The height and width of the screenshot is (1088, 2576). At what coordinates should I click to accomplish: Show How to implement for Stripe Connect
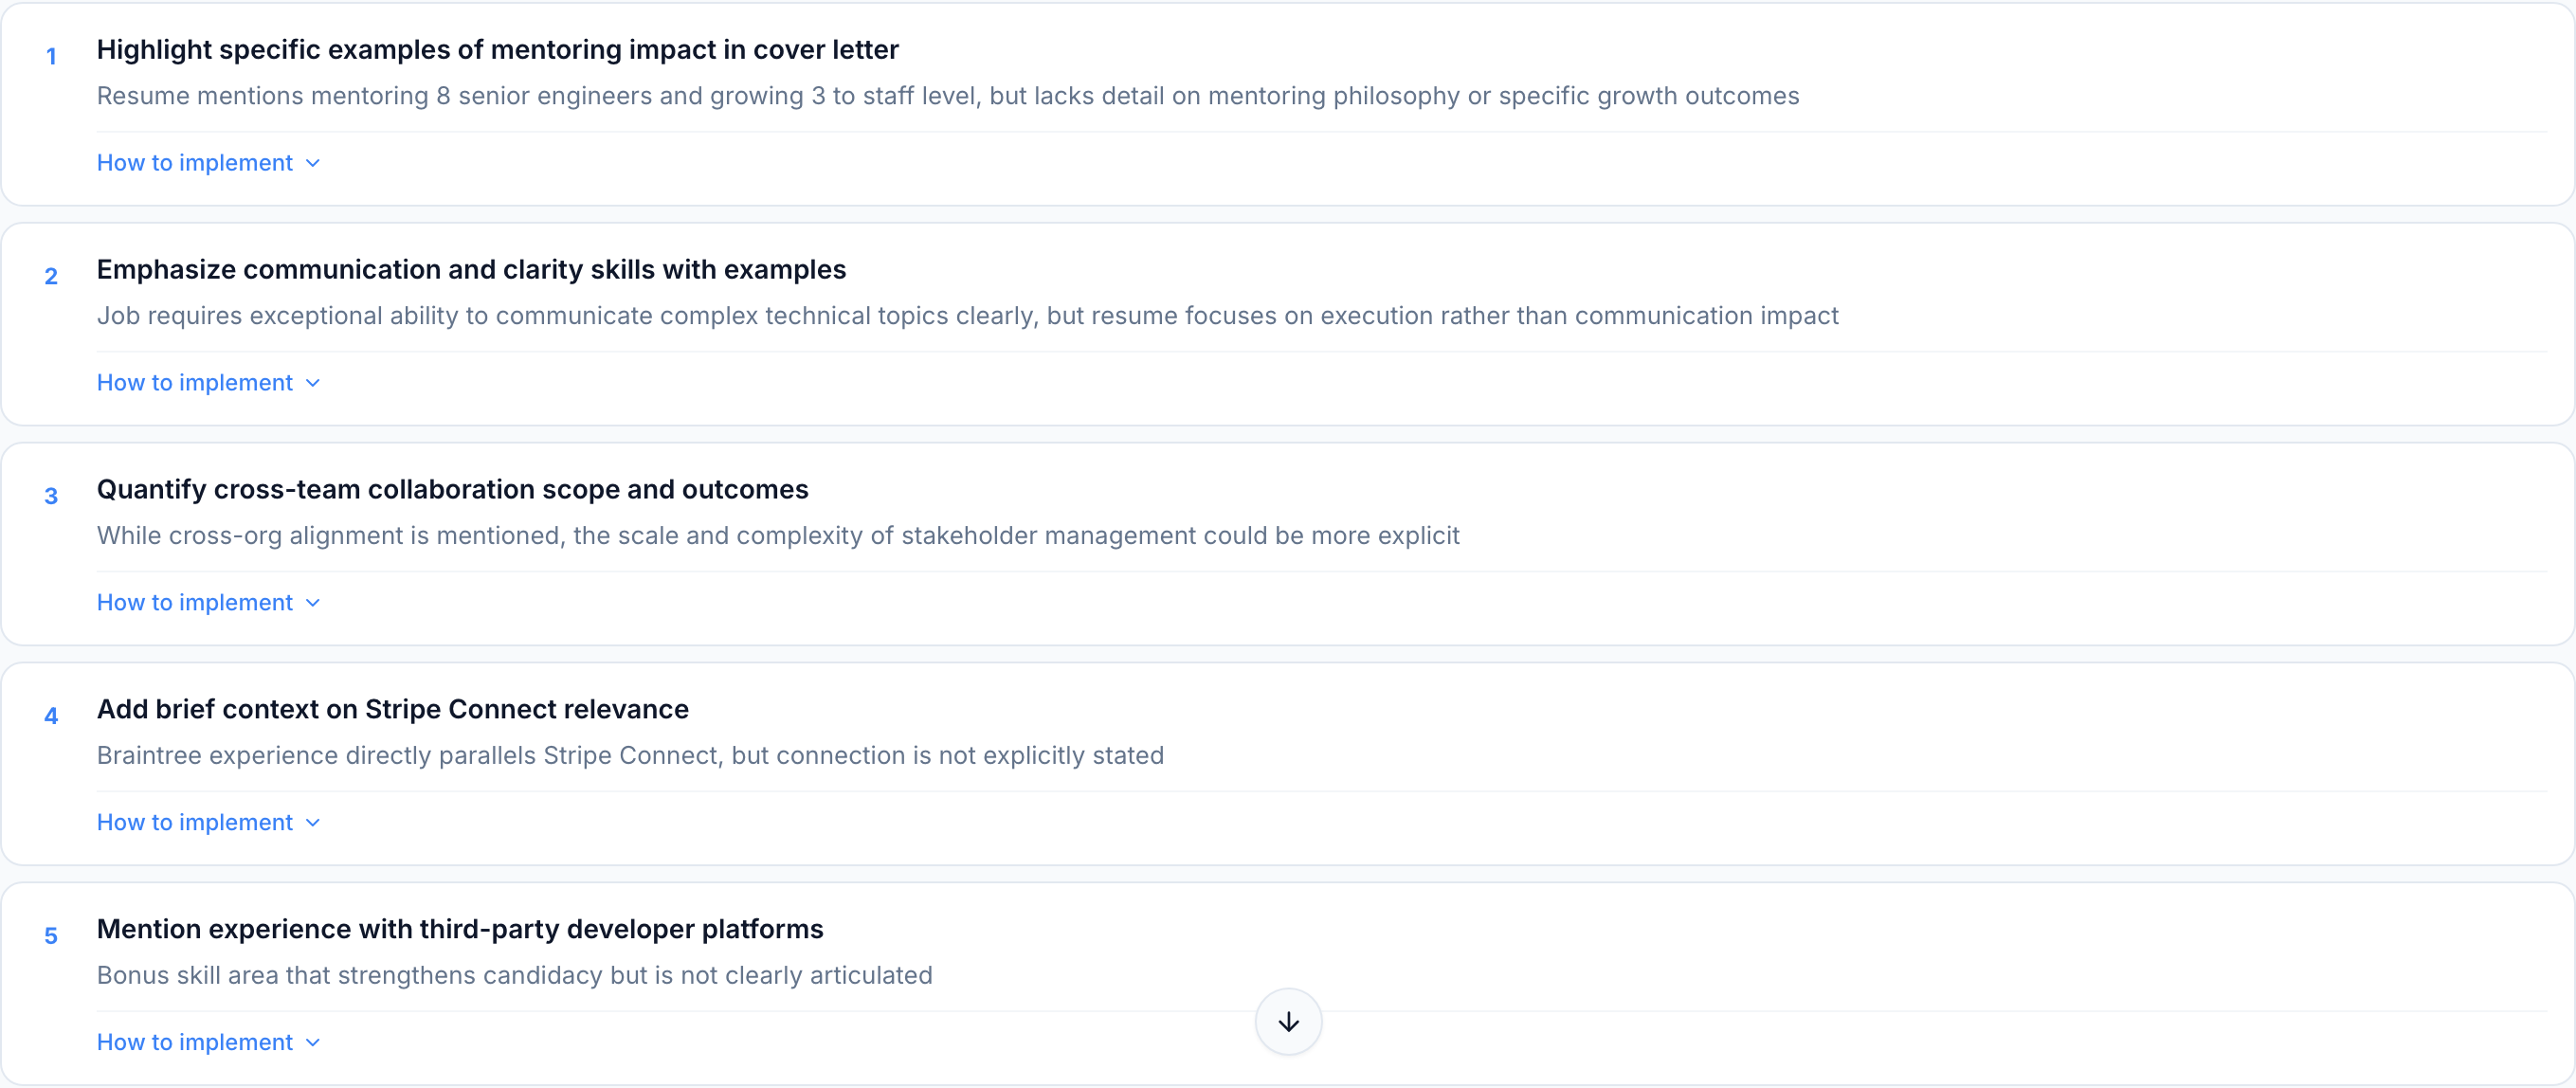click(x=208, y=823)
